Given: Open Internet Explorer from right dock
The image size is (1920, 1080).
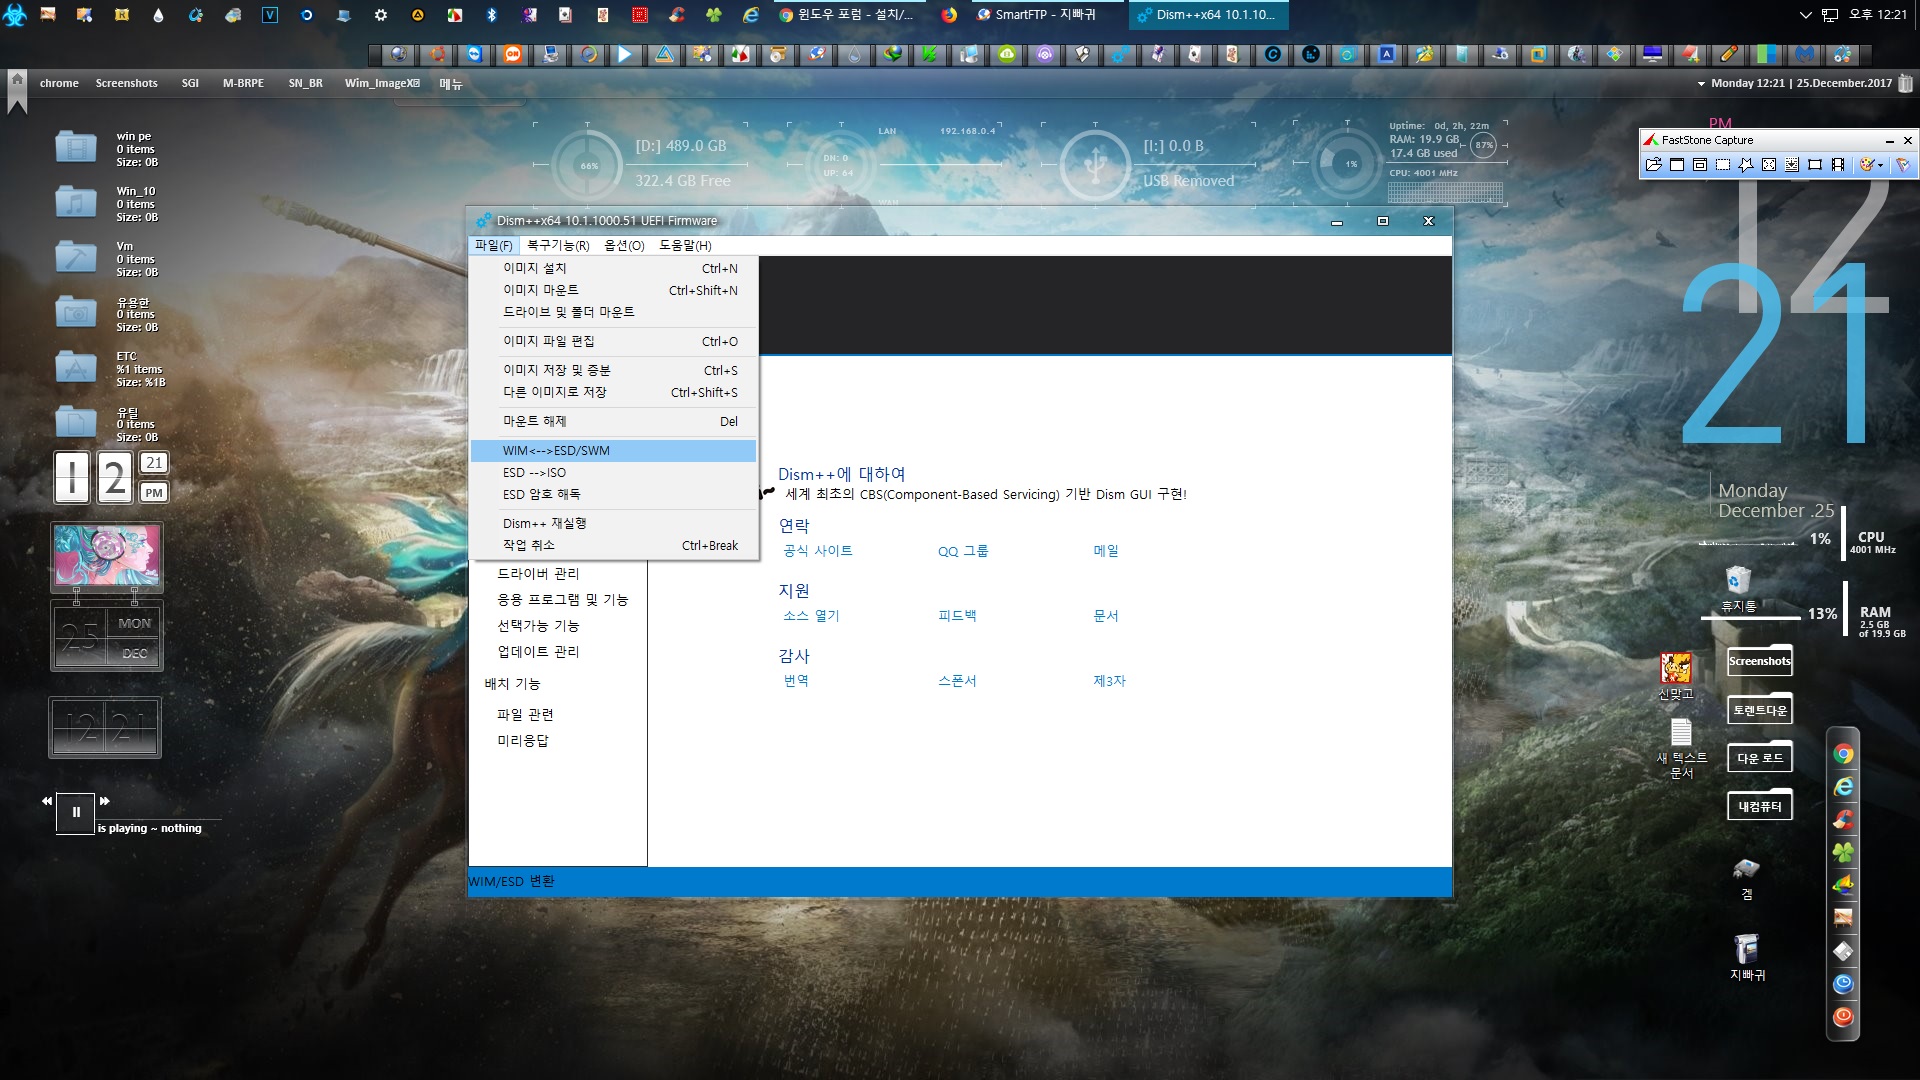Looking at the screenshot, I should pos(1843,788).
